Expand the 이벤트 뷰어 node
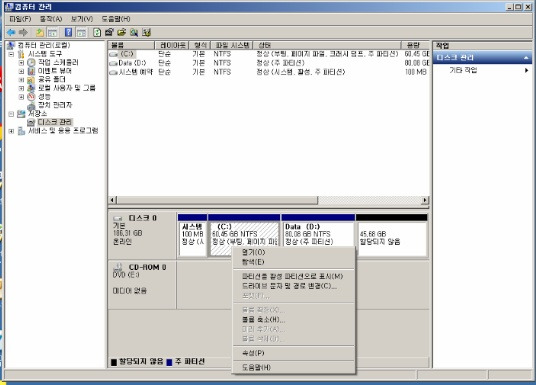Viewport: 536px width, 385px height. (x=21, y=71)
